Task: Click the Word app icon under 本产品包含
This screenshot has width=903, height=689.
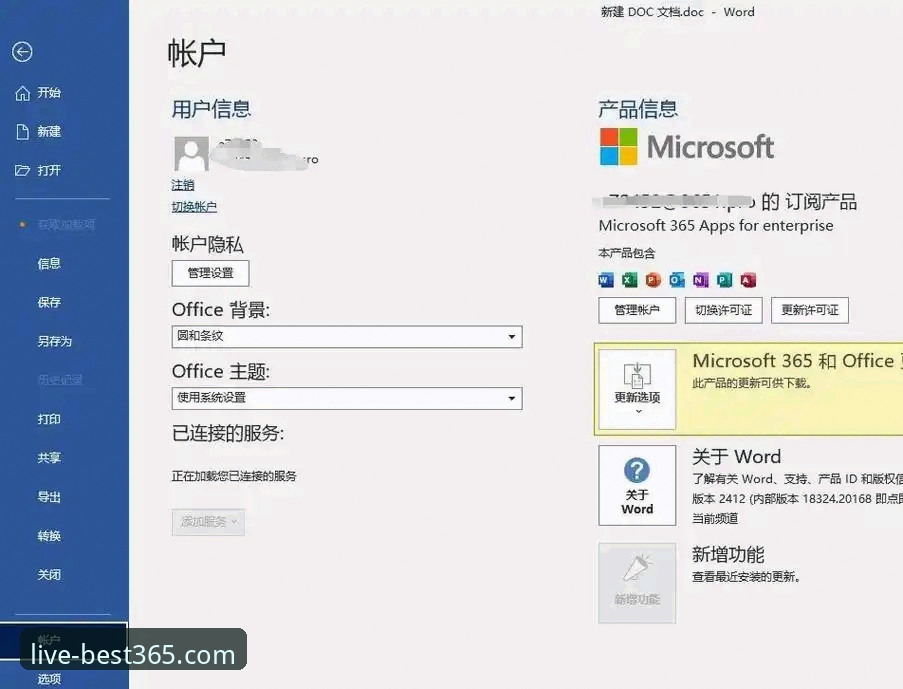Action: 606,280
